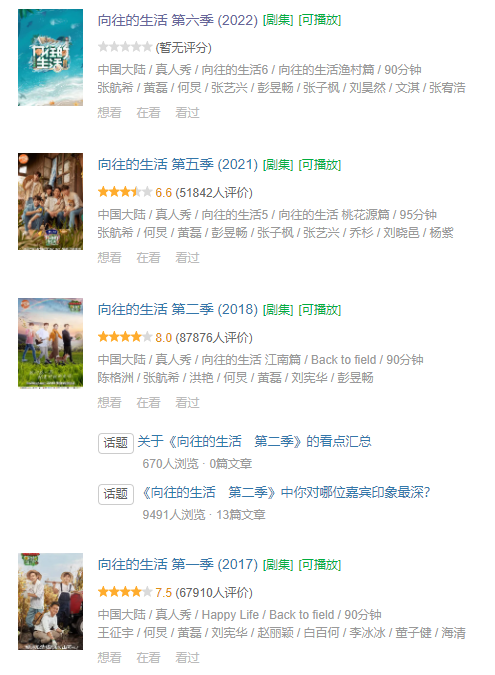495x675 pixels.
Task: Click the Season 6 beach poster thumbnail
Action: tap(50, 57)
